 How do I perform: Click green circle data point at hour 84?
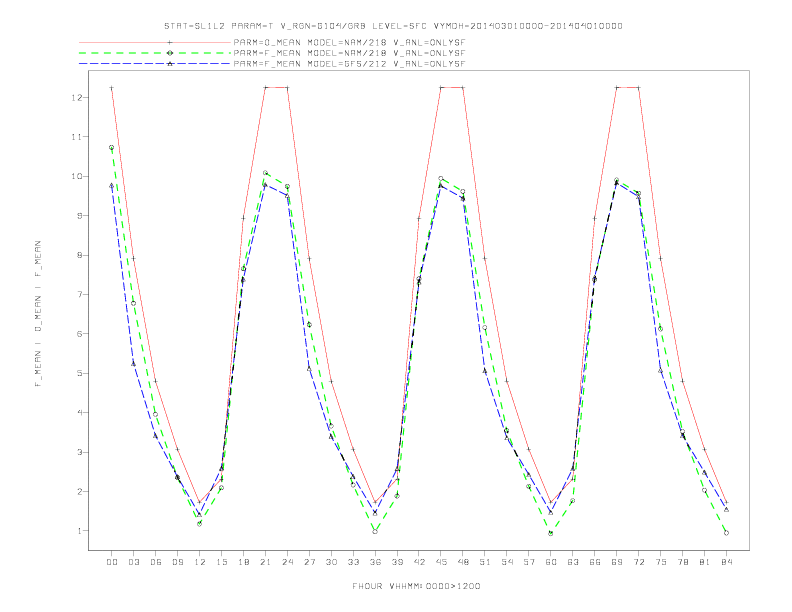[726, 533]
